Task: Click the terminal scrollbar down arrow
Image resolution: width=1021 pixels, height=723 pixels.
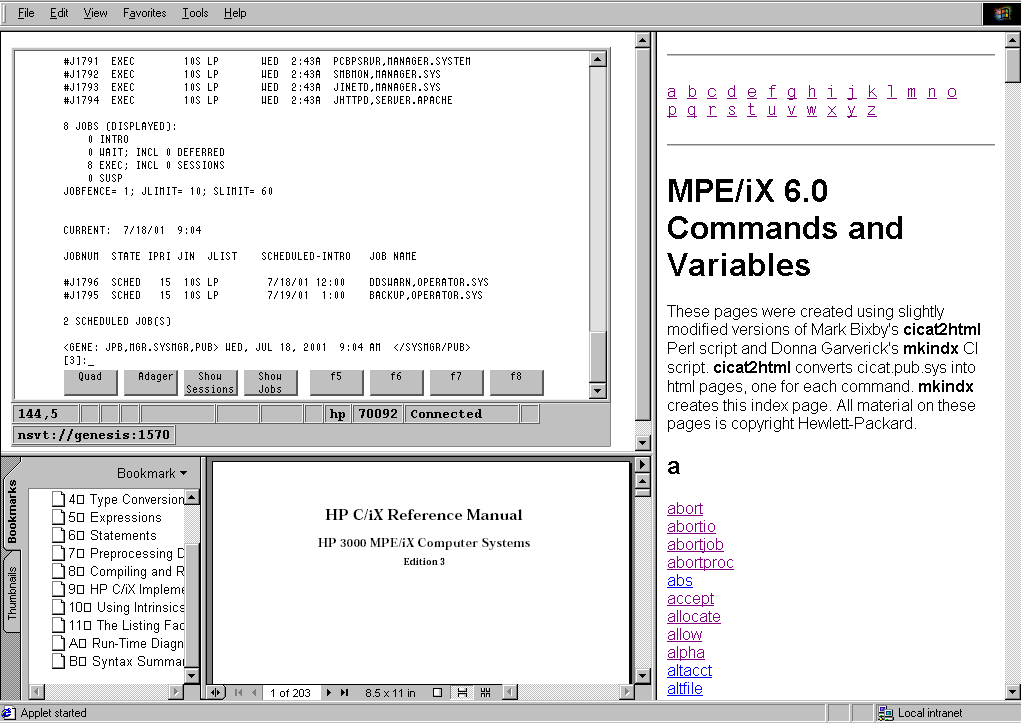Action: tap(598, 390)
